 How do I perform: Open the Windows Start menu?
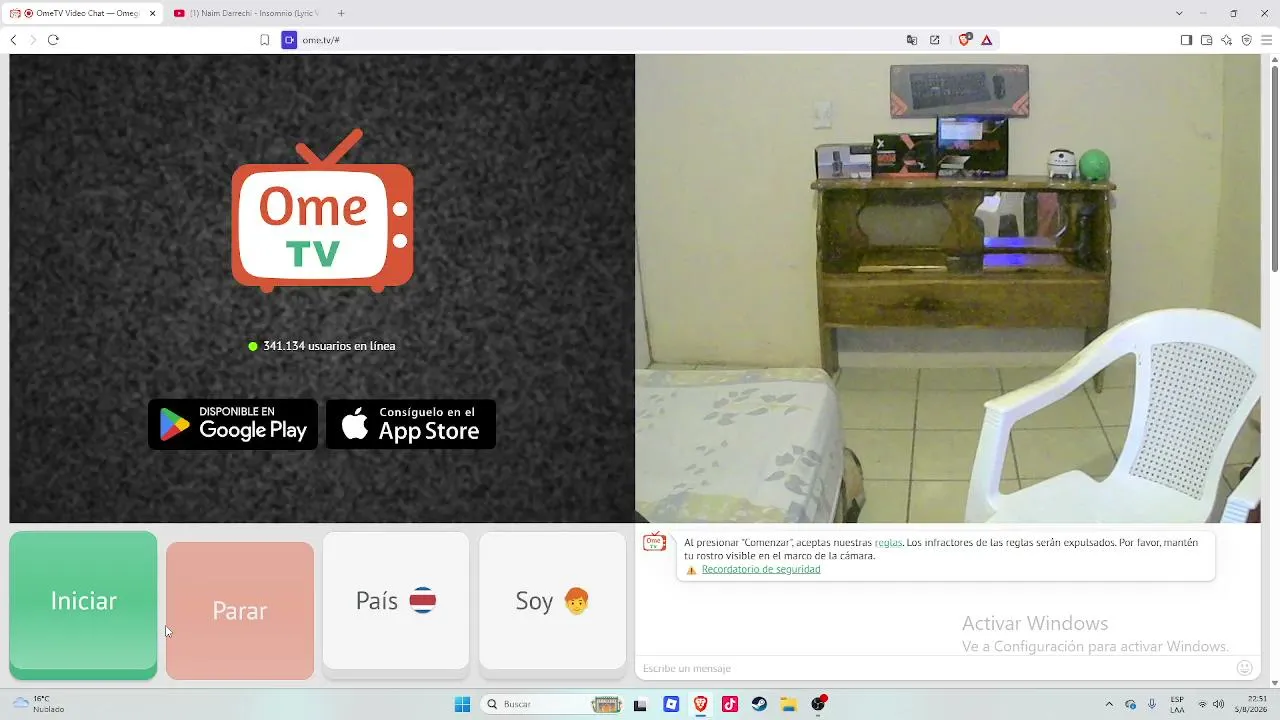[x=462, y=704]
